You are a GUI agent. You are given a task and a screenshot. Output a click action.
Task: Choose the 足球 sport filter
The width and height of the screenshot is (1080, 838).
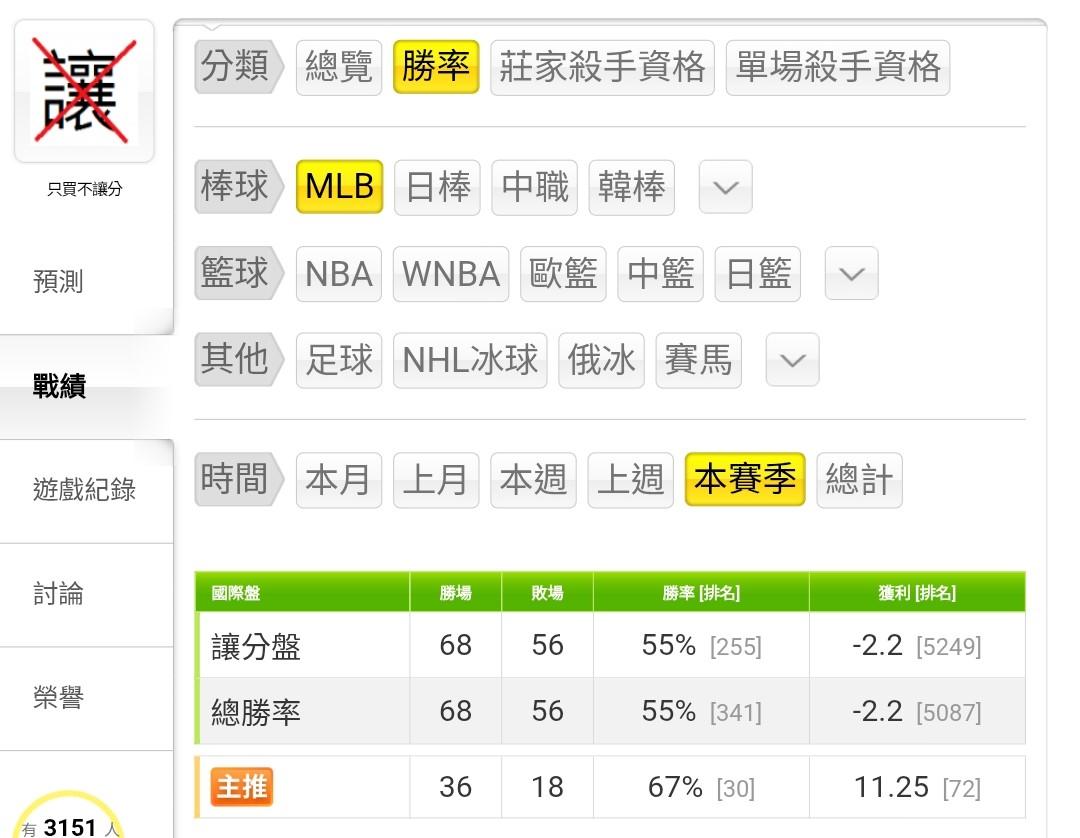pos(339,360)
